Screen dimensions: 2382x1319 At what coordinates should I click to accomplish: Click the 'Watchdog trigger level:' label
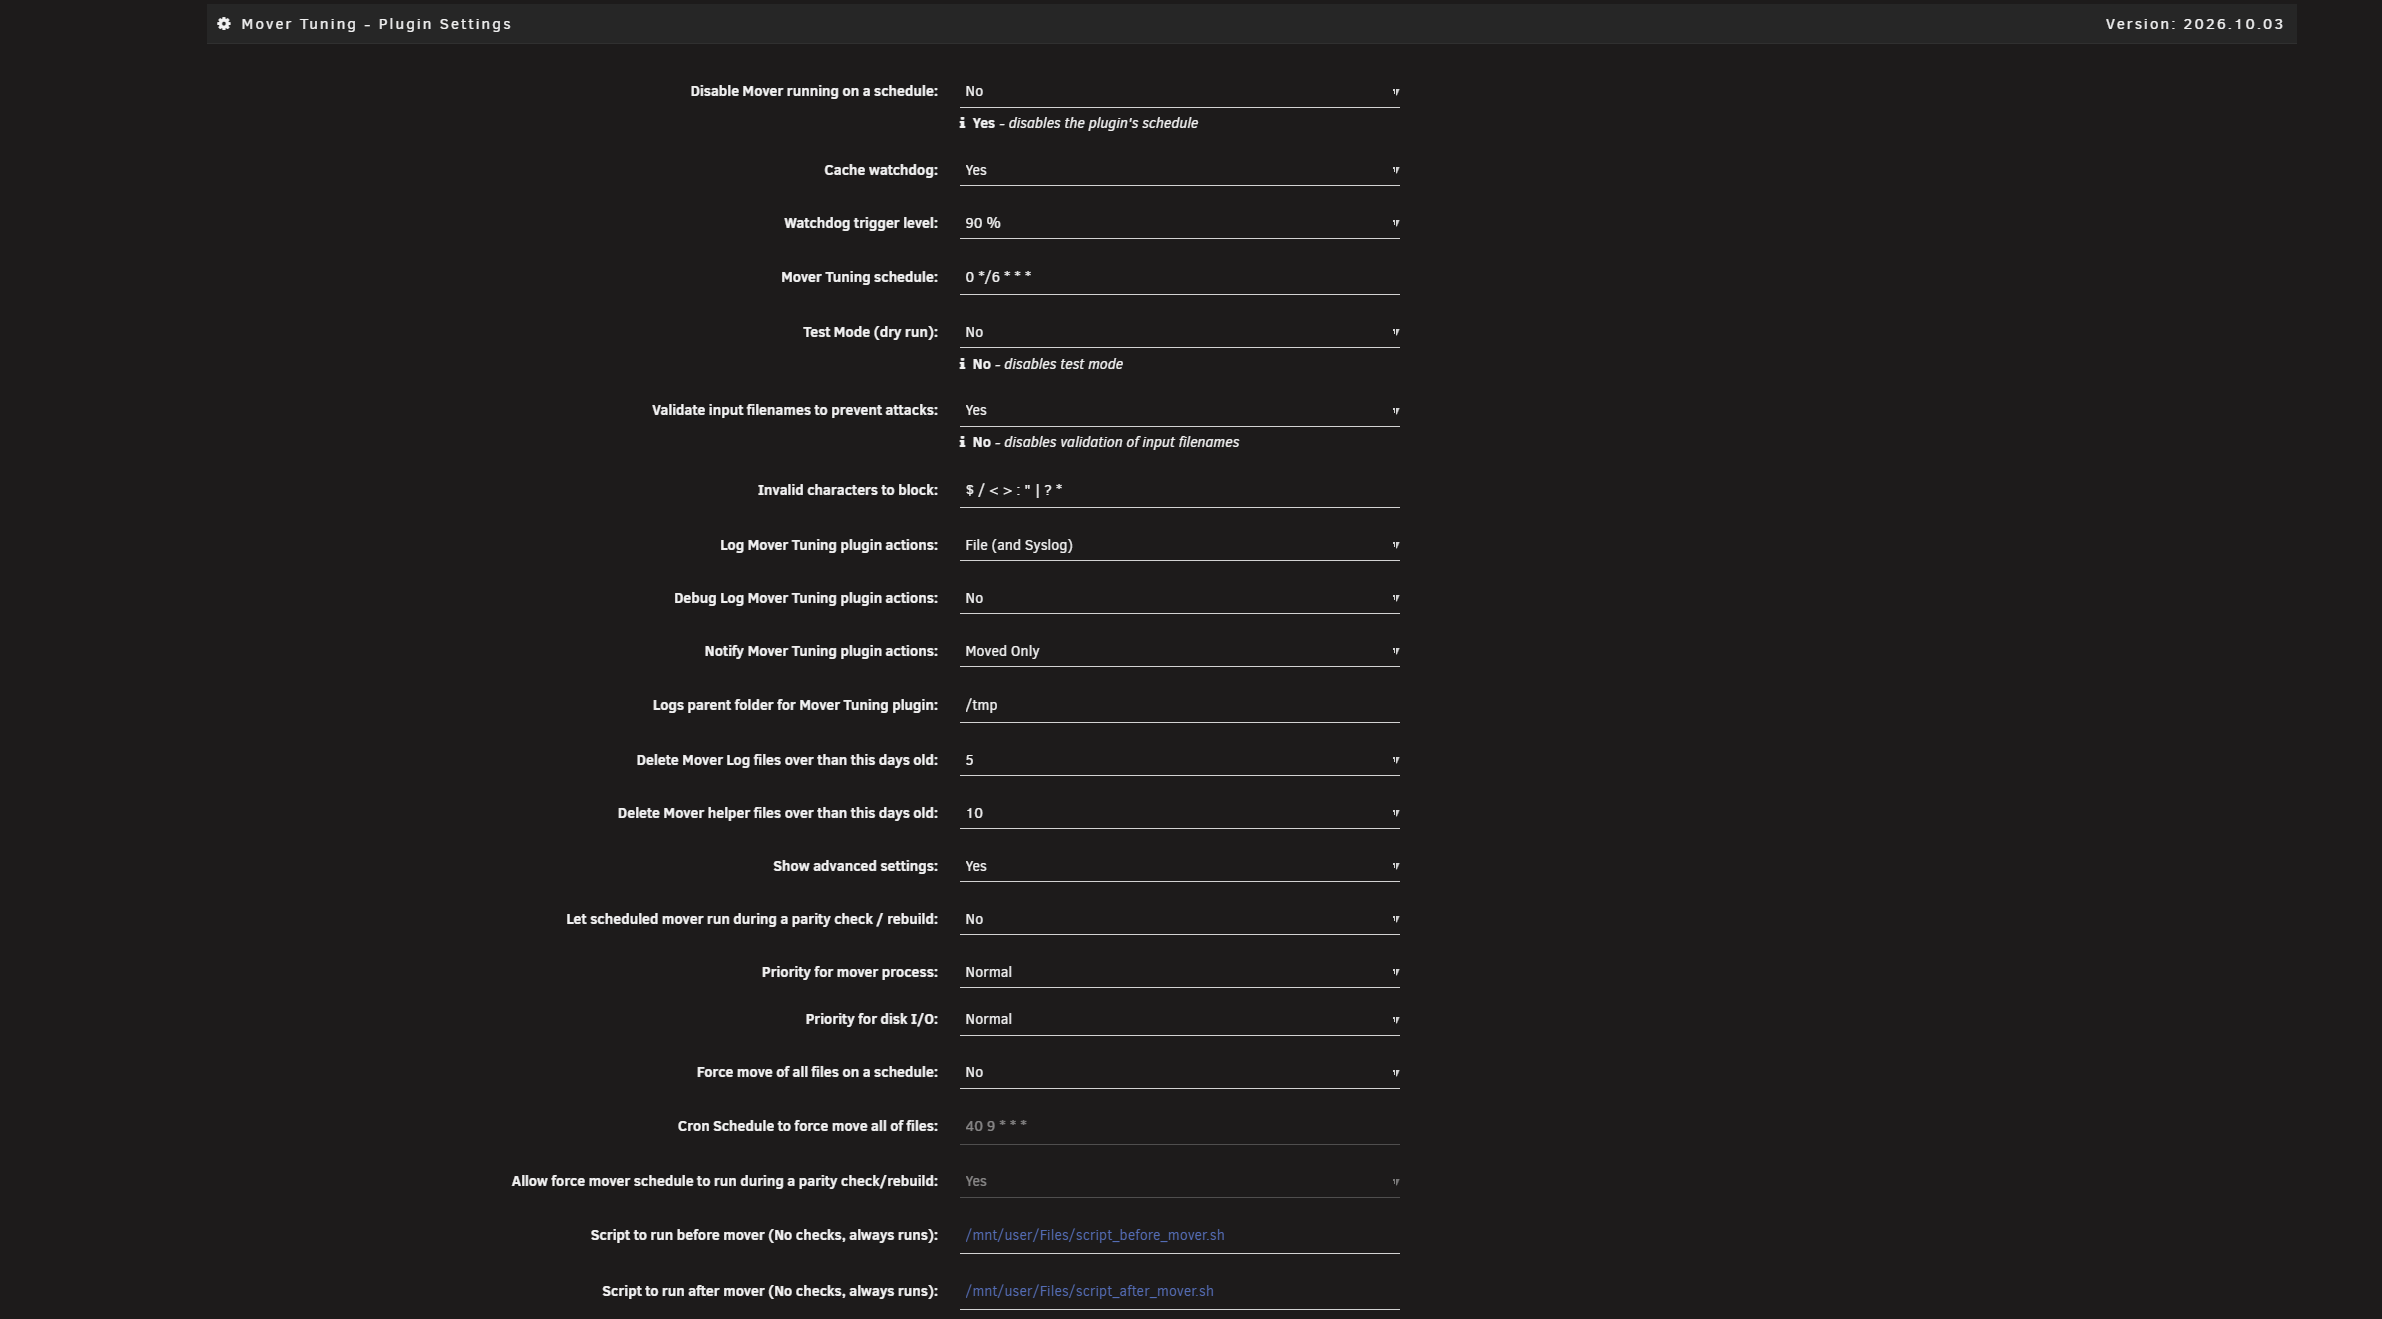(x=861, y=223)
